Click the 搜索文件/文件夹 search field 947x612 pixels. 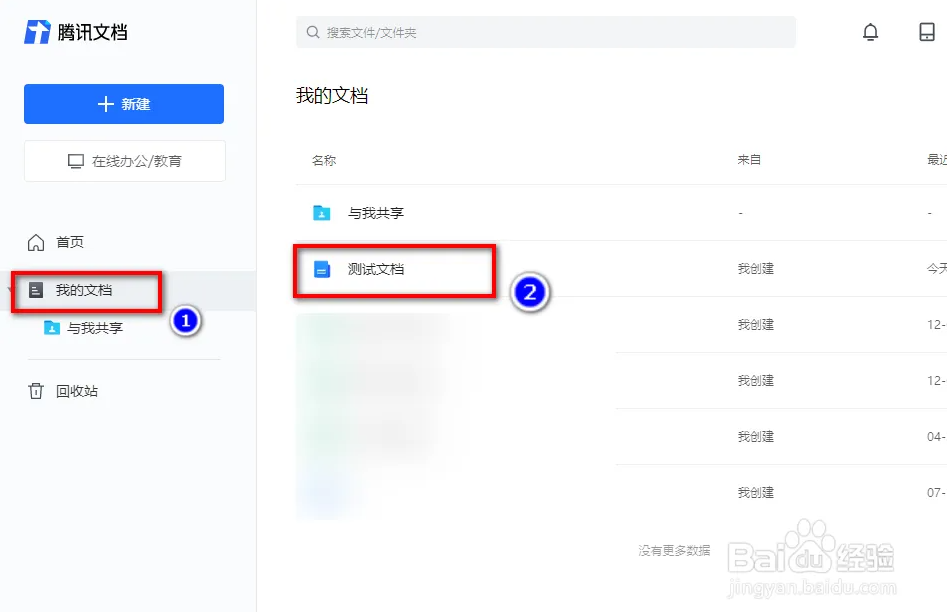pos(550,32)
